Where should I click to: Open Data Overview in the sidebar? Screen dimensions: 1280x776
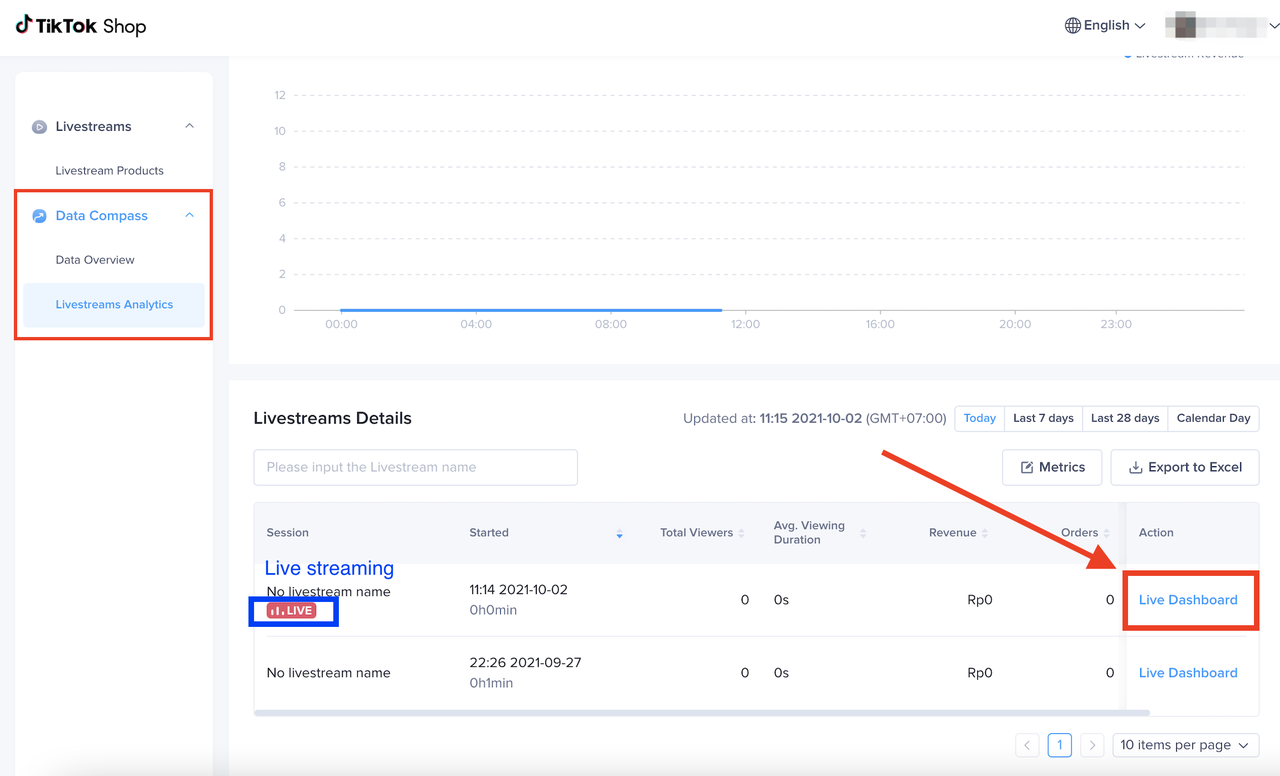tap(95, 260)
